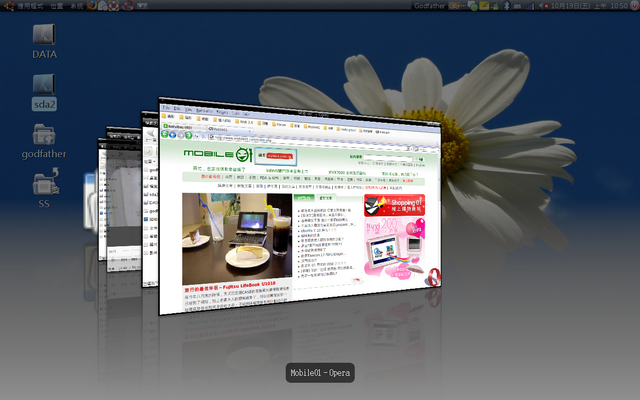Open the red shutdown button in panel
This screenshot has width=640, height=400.
(x=635, y=5)
